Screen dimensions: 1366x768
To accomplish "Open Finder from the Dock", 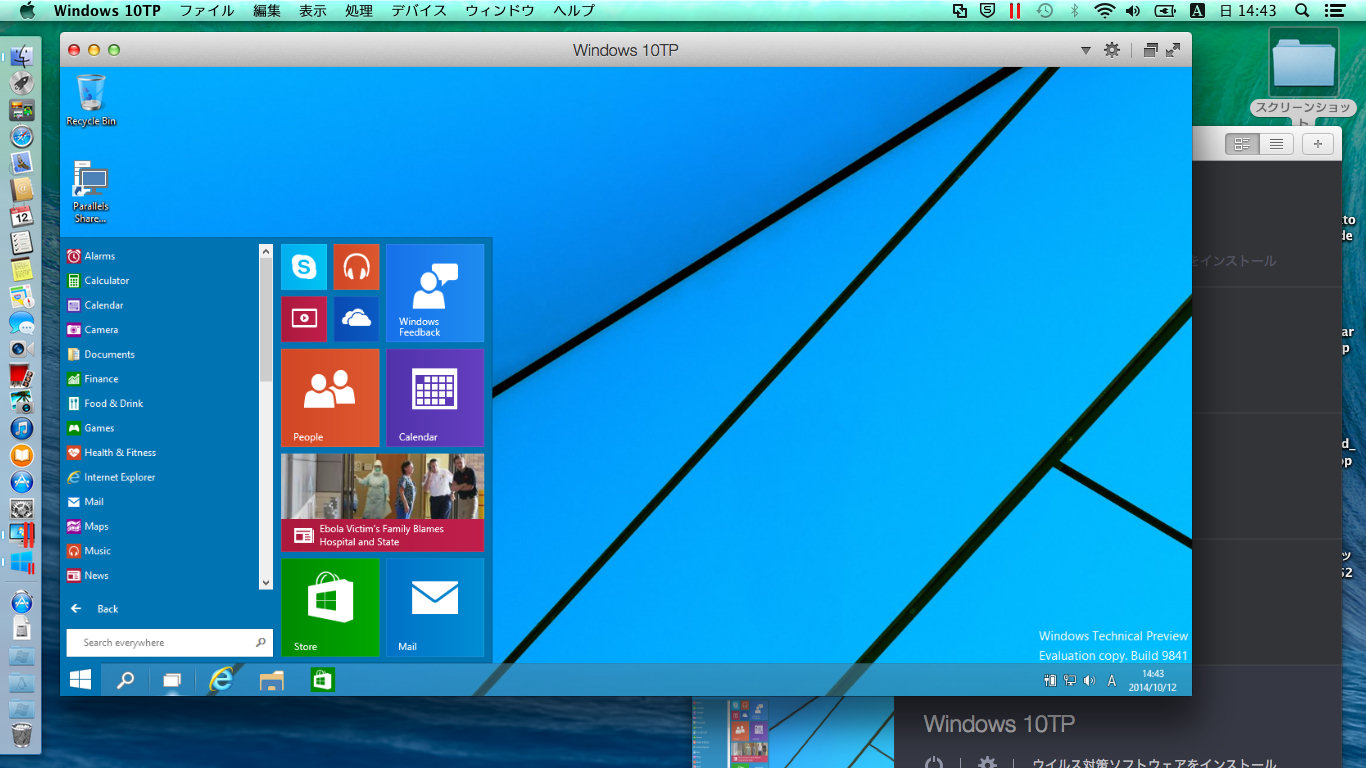I will 21,57.
